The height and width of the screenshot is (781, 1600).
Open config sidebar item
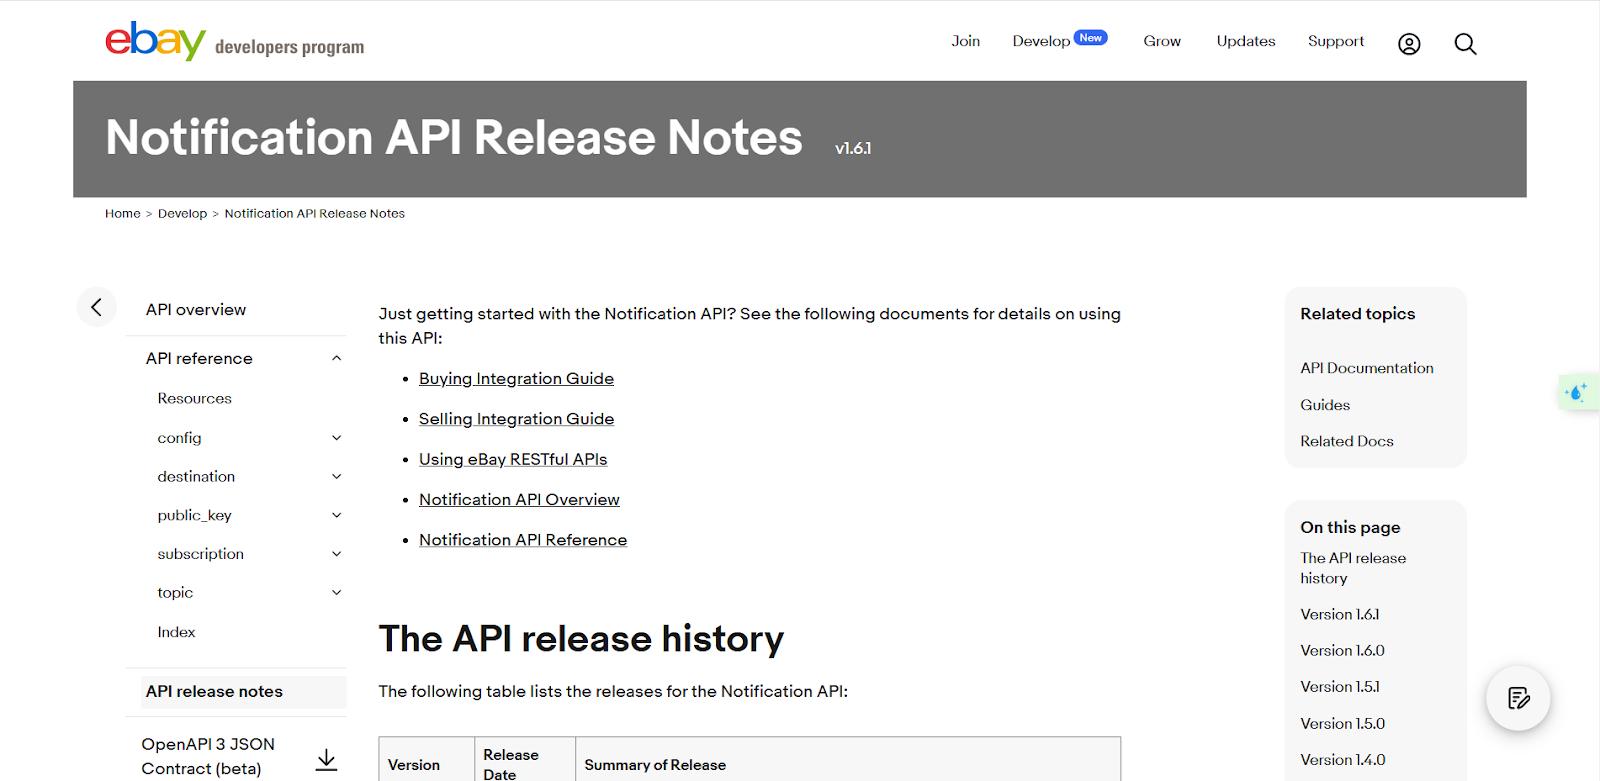tap(179, 438)
